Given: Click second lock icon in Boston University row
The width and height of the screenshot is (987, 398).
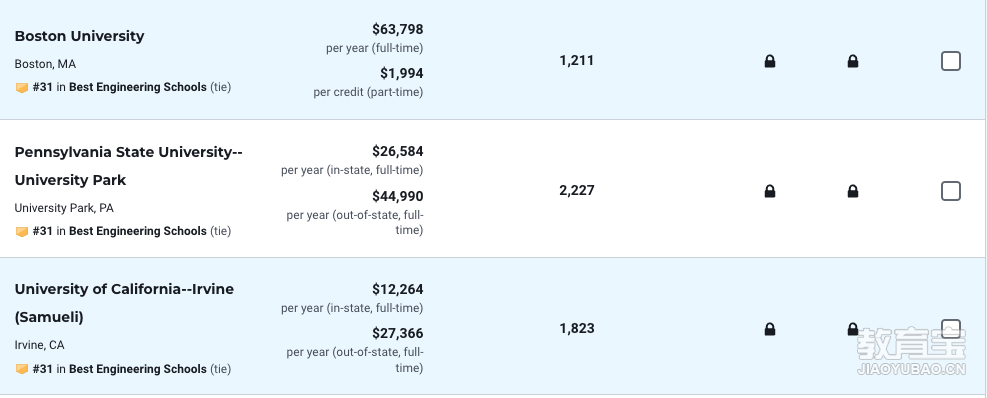Looking at the screenshot, I should 852,61.
